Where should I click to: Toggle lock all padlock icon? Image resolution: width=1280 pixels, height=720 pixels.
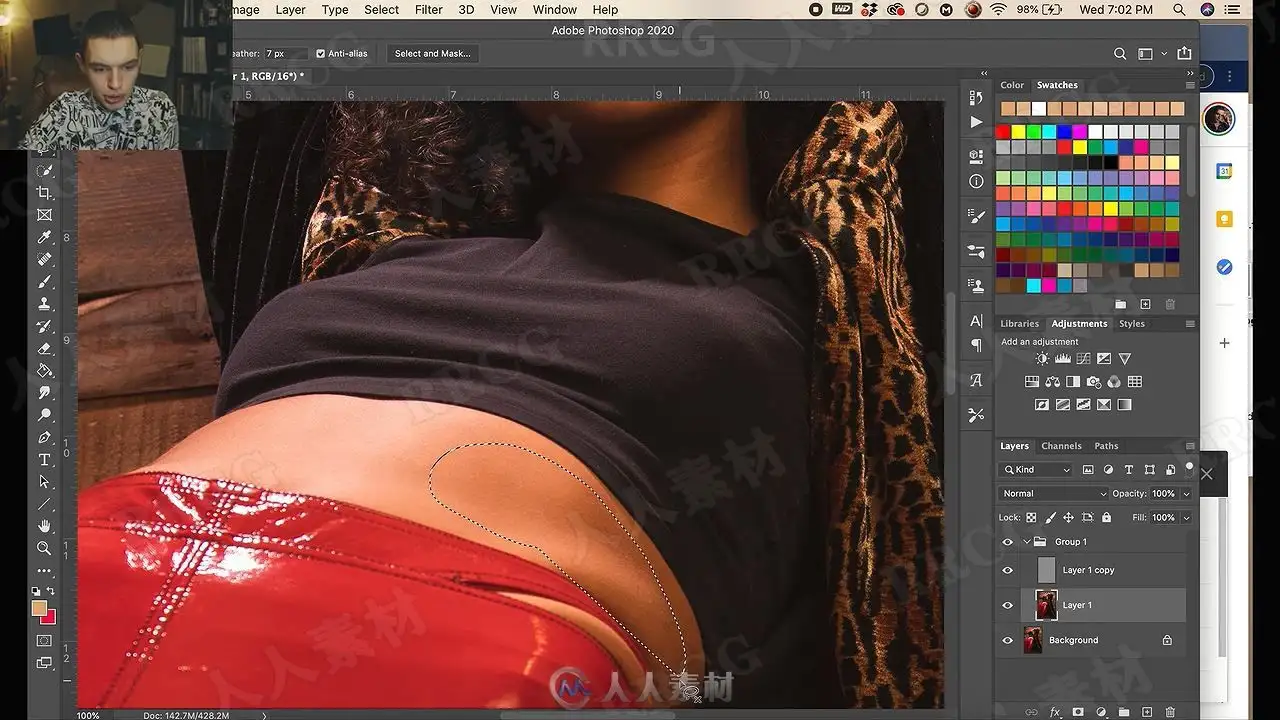(x=1106, y=518)
